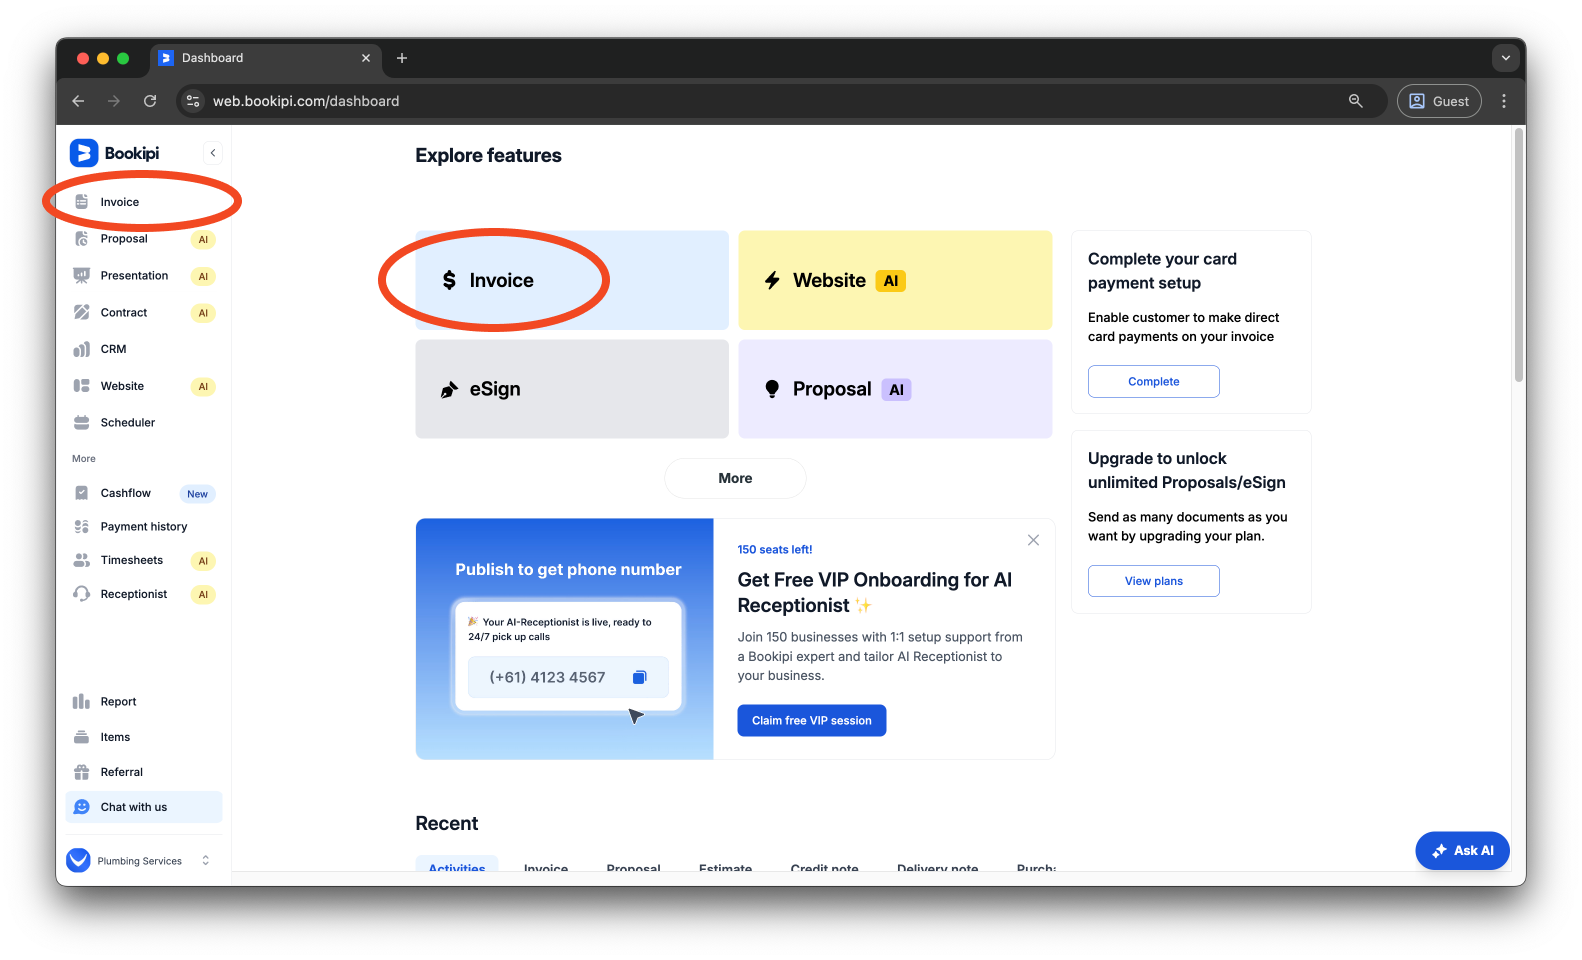The image size is (1582, 960).
Task: Open the Website sidebar icon
Action: point(82,386)
